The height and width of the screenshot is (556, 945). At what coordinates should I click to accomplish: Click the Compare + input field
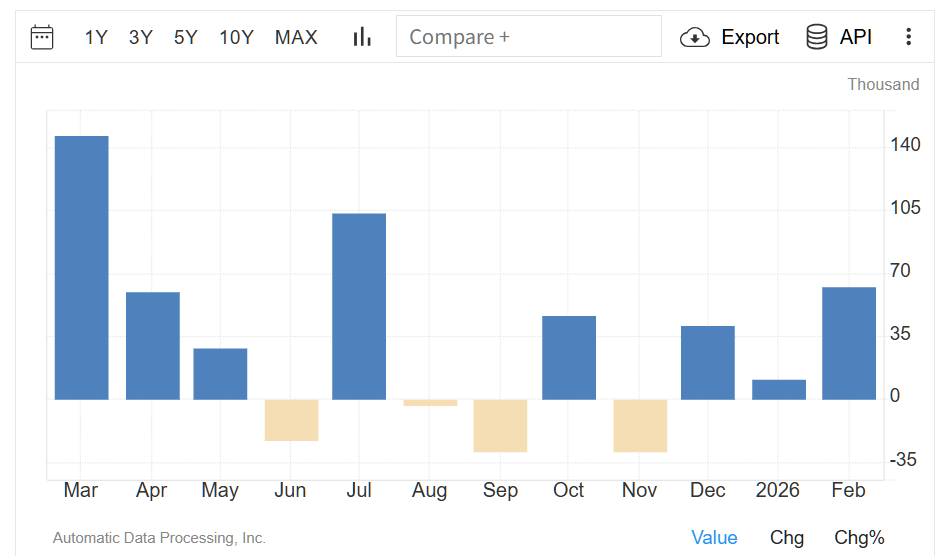[528, 37]
